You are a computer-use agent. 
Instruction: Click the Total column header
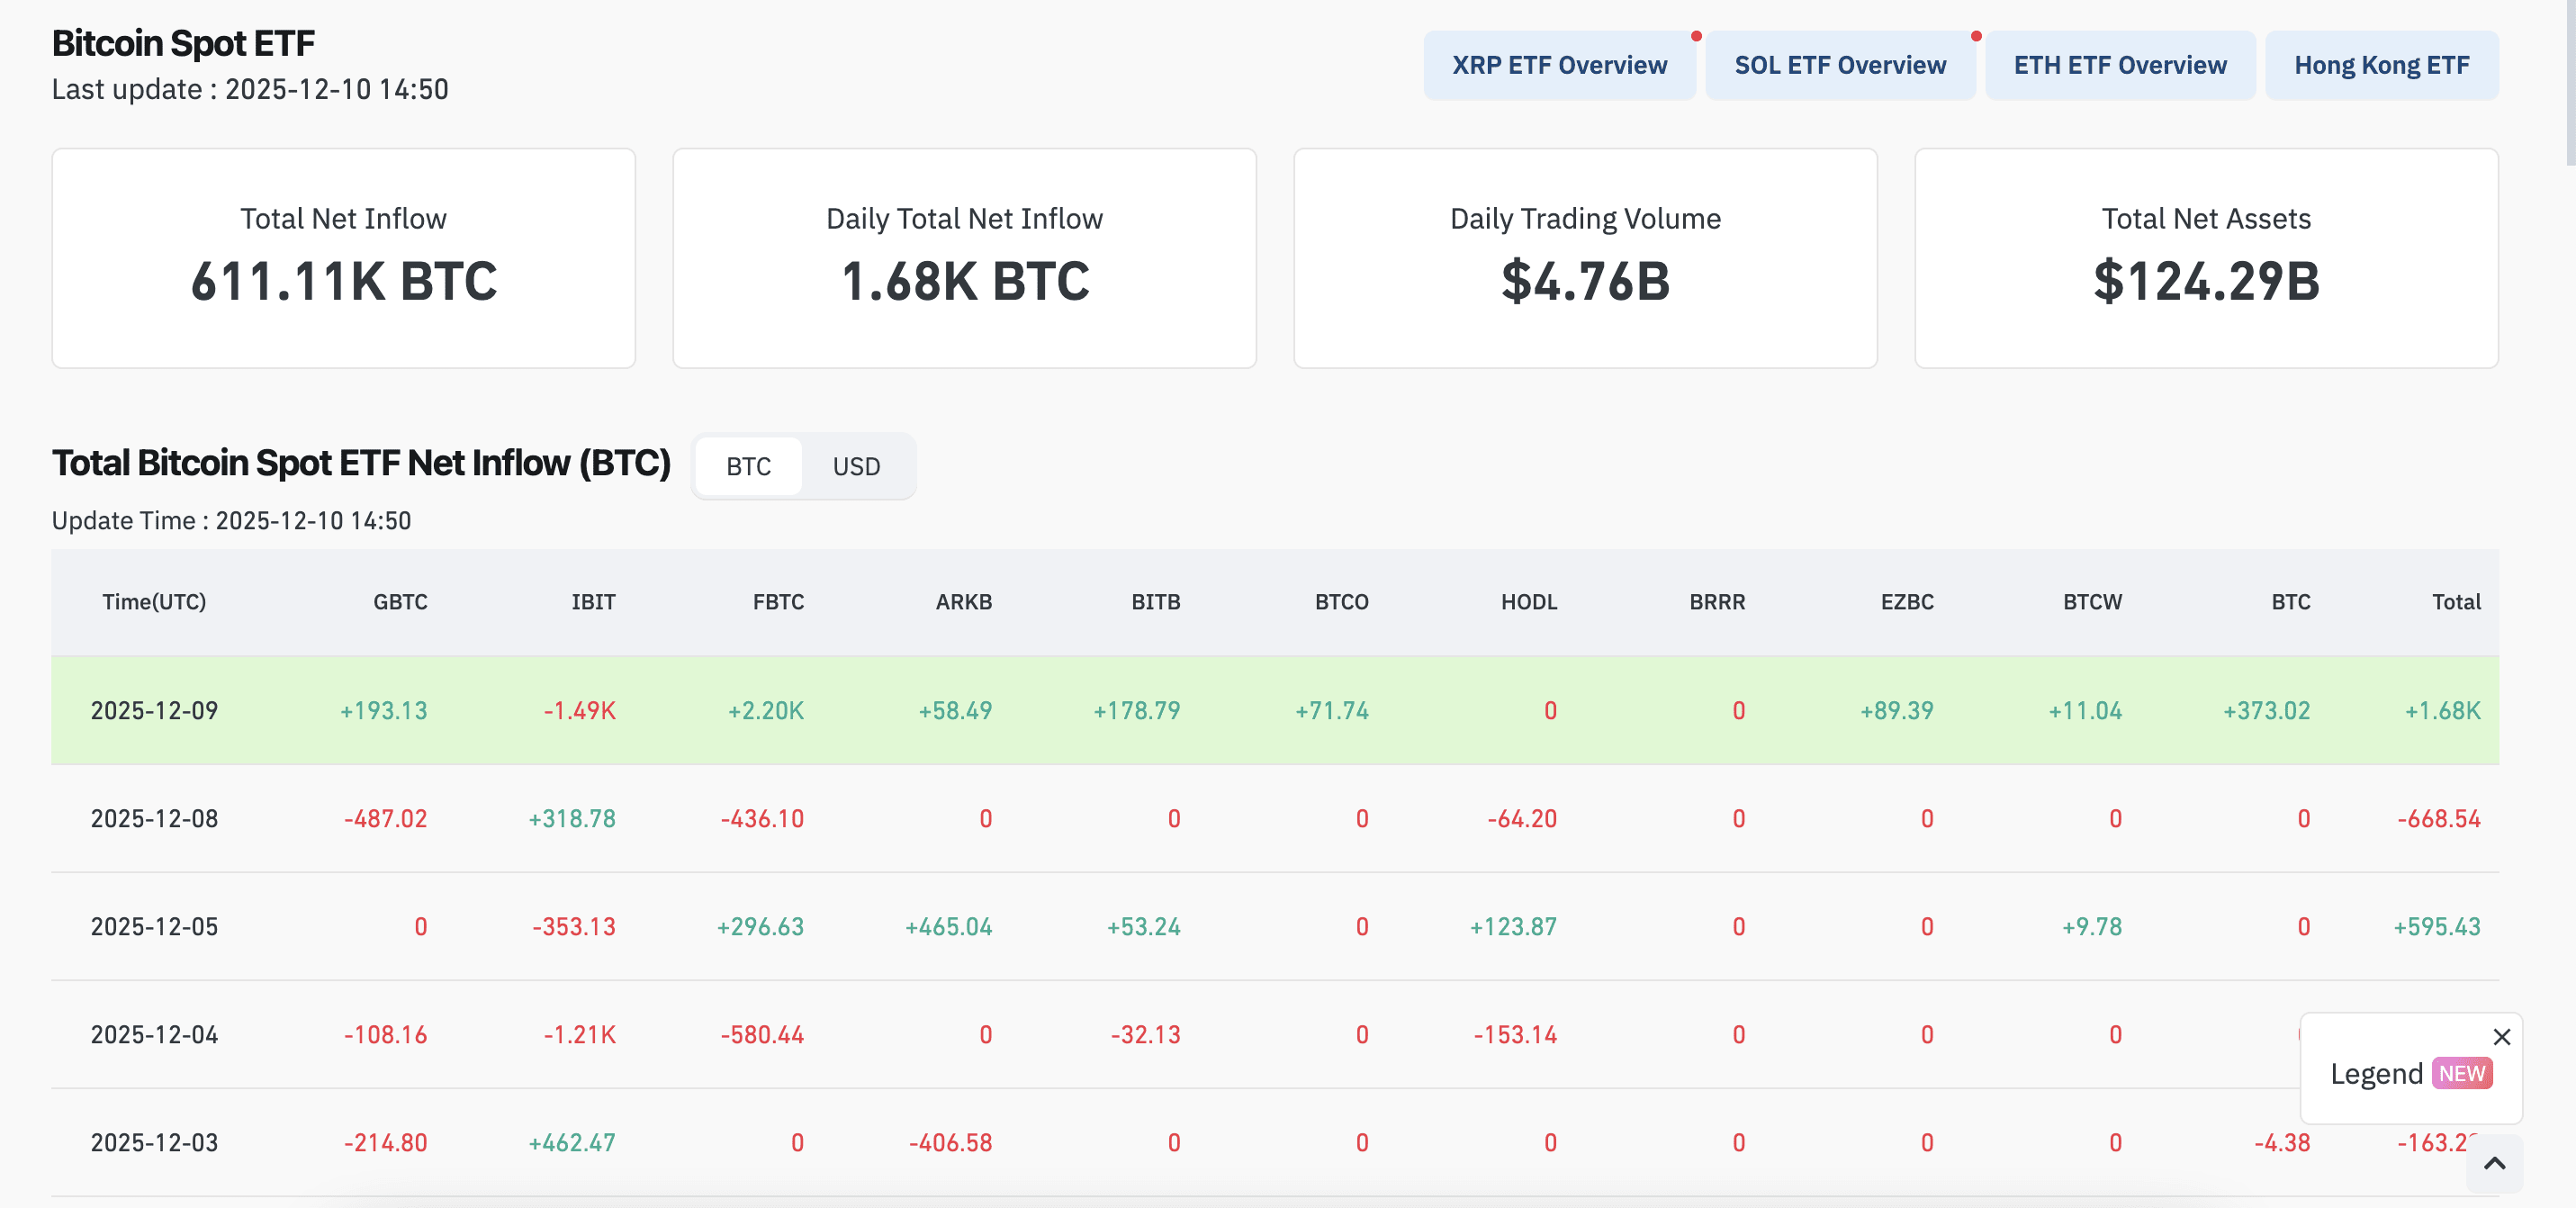[x=2455, y=602]
